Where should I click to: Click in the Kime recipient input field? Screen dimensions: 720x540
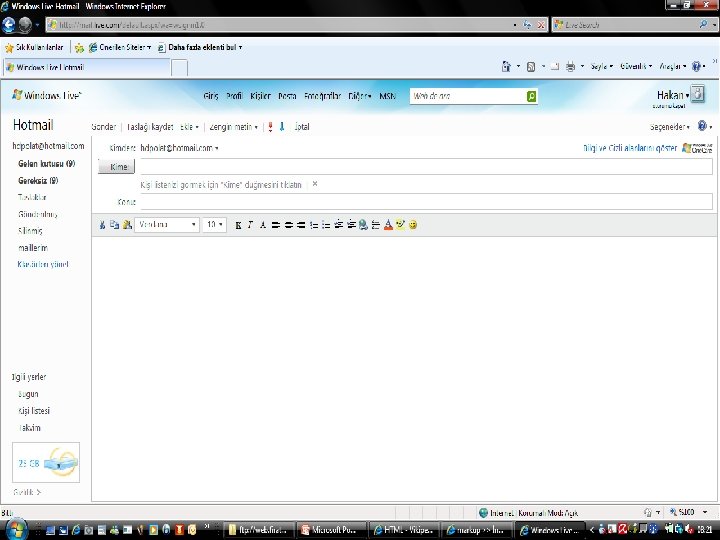[426, 167]
